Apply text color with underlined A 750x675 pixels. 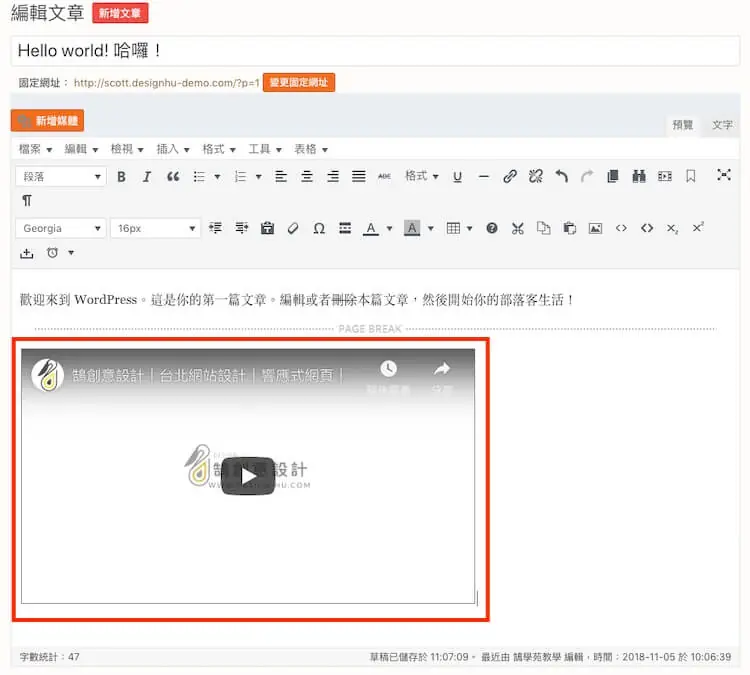pyautogui.click(x=371, y=229)
